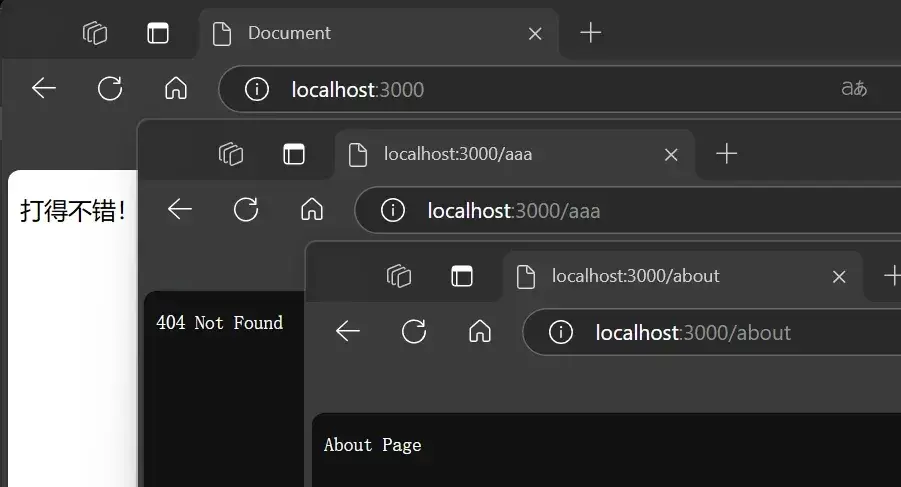The height and width of the screenshot is (487, 901).
Task: Select the Document tab
Action: click(378, 33)
